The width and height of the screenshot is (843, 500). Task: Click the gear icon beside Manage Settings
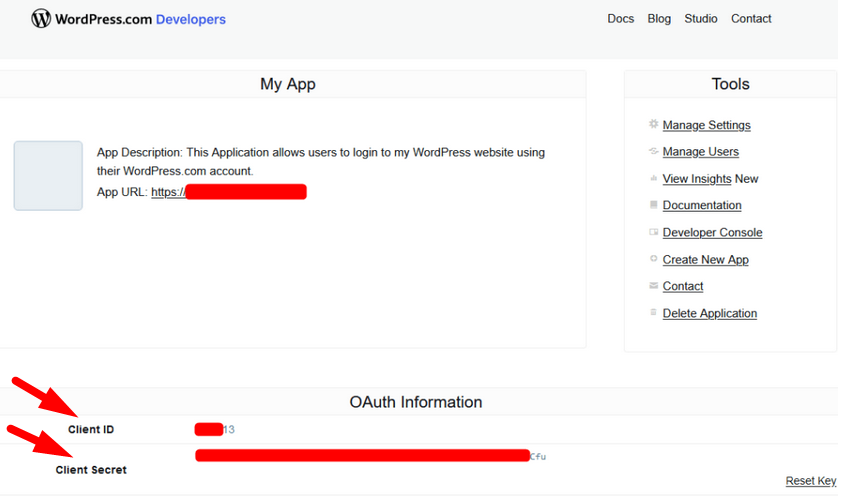[653, 124]
